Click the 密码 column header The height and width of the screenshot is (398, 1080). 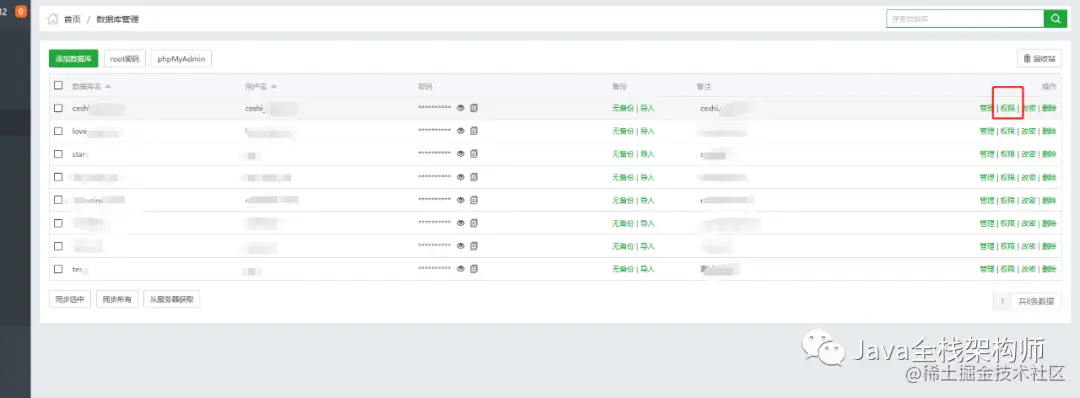(425, 86)
